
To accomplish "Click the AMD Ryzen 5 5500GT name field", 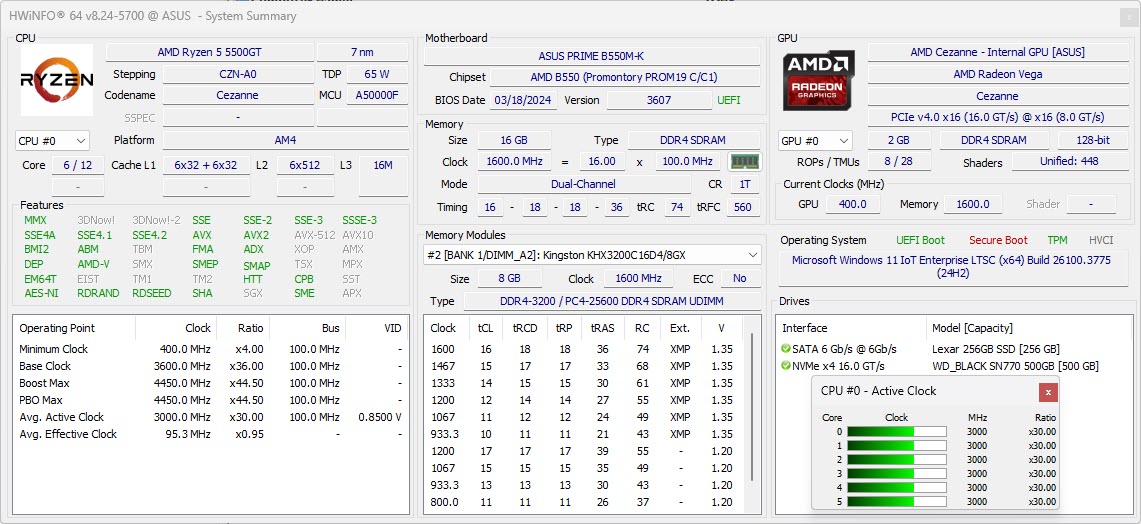I will tap(210, 52).
